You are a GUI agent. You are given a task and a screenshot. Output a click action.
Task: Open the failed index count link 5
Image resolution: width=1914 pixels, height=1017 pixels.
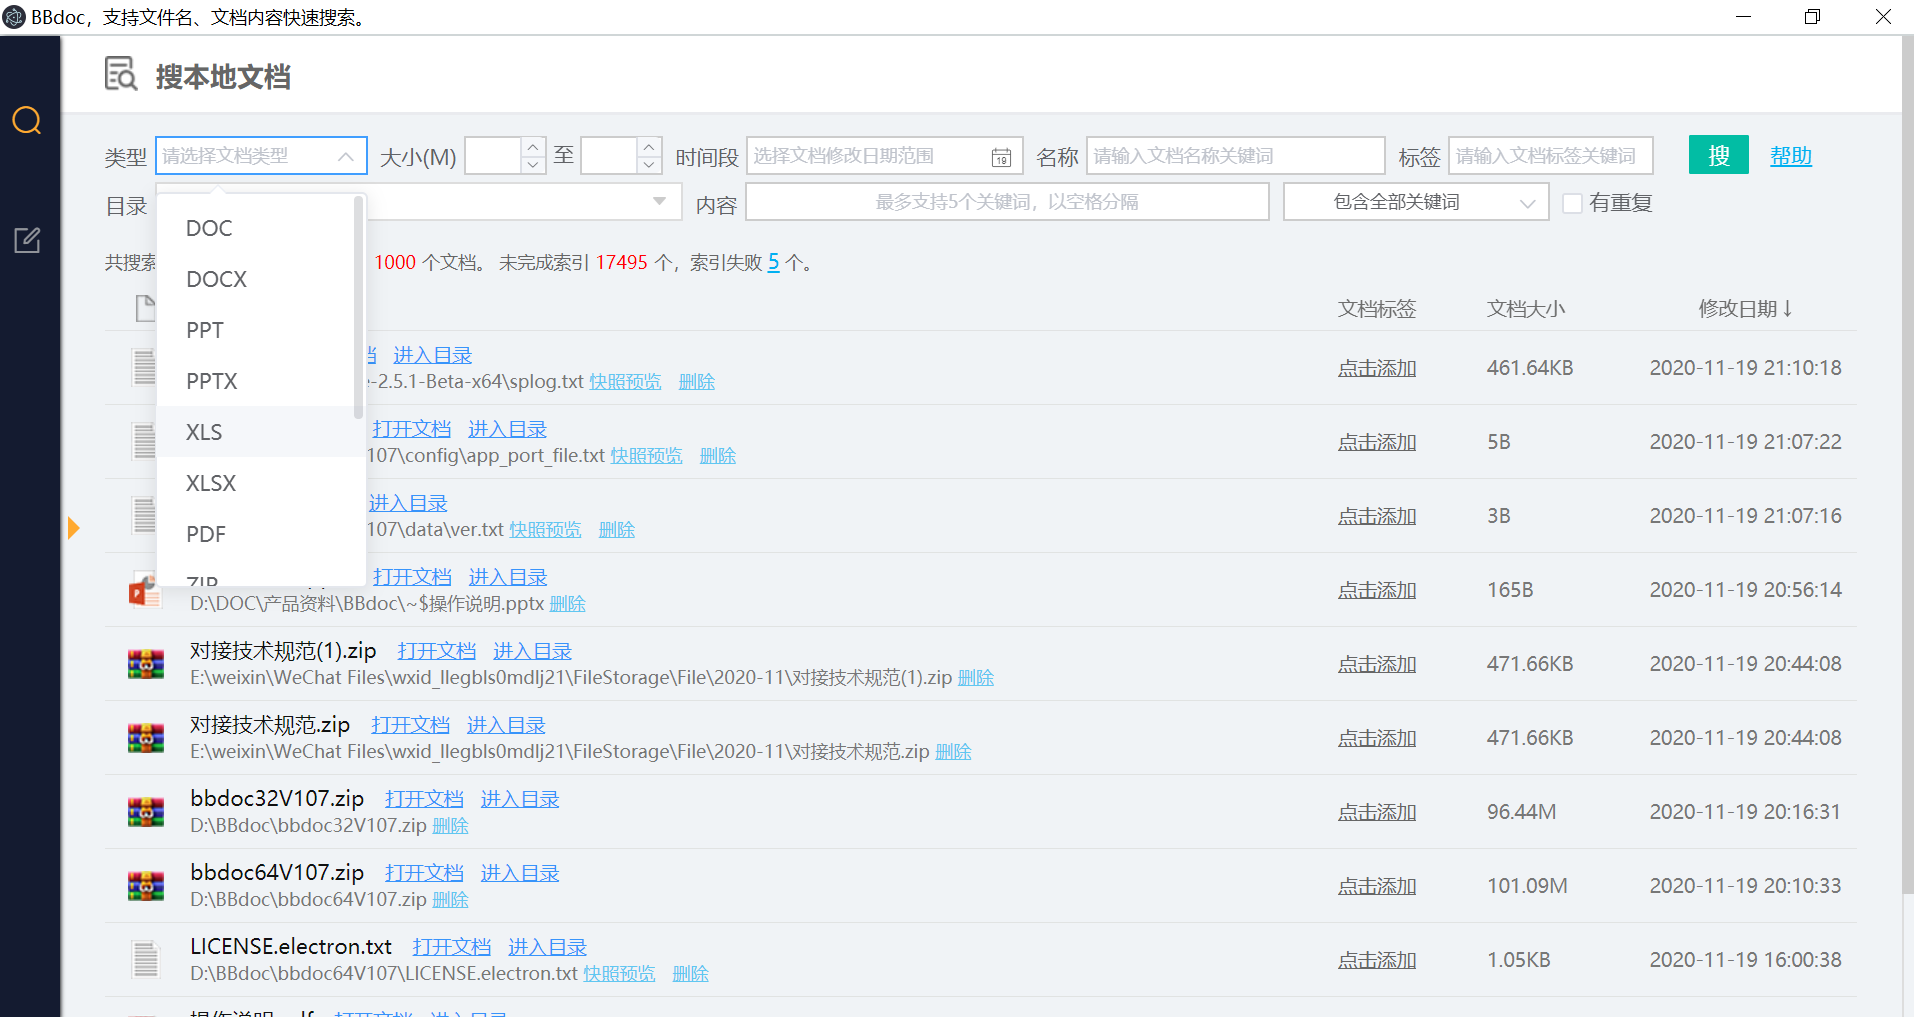click(x=773, y=262)
